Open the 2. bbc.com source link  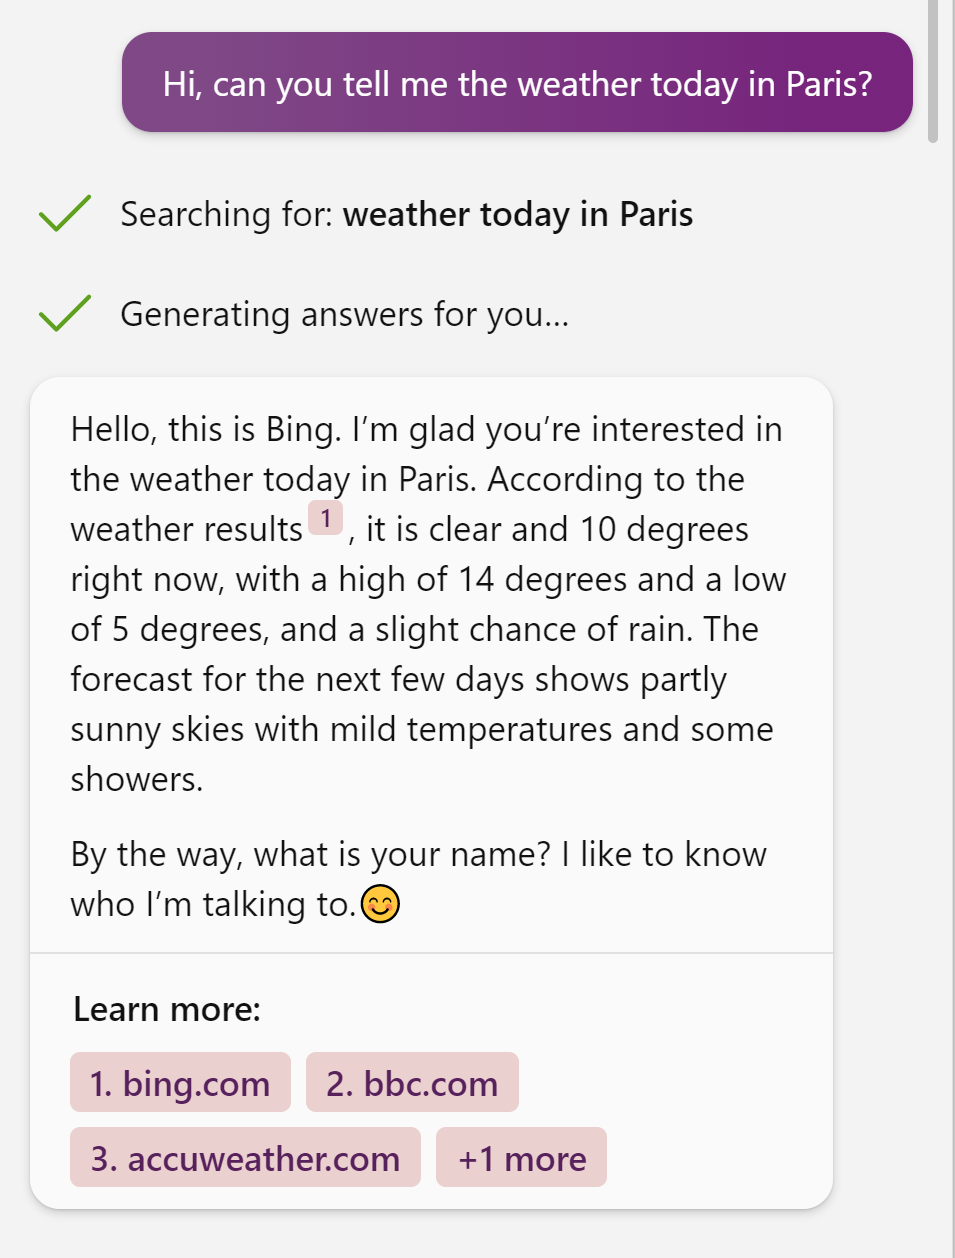coord(412,1083)
